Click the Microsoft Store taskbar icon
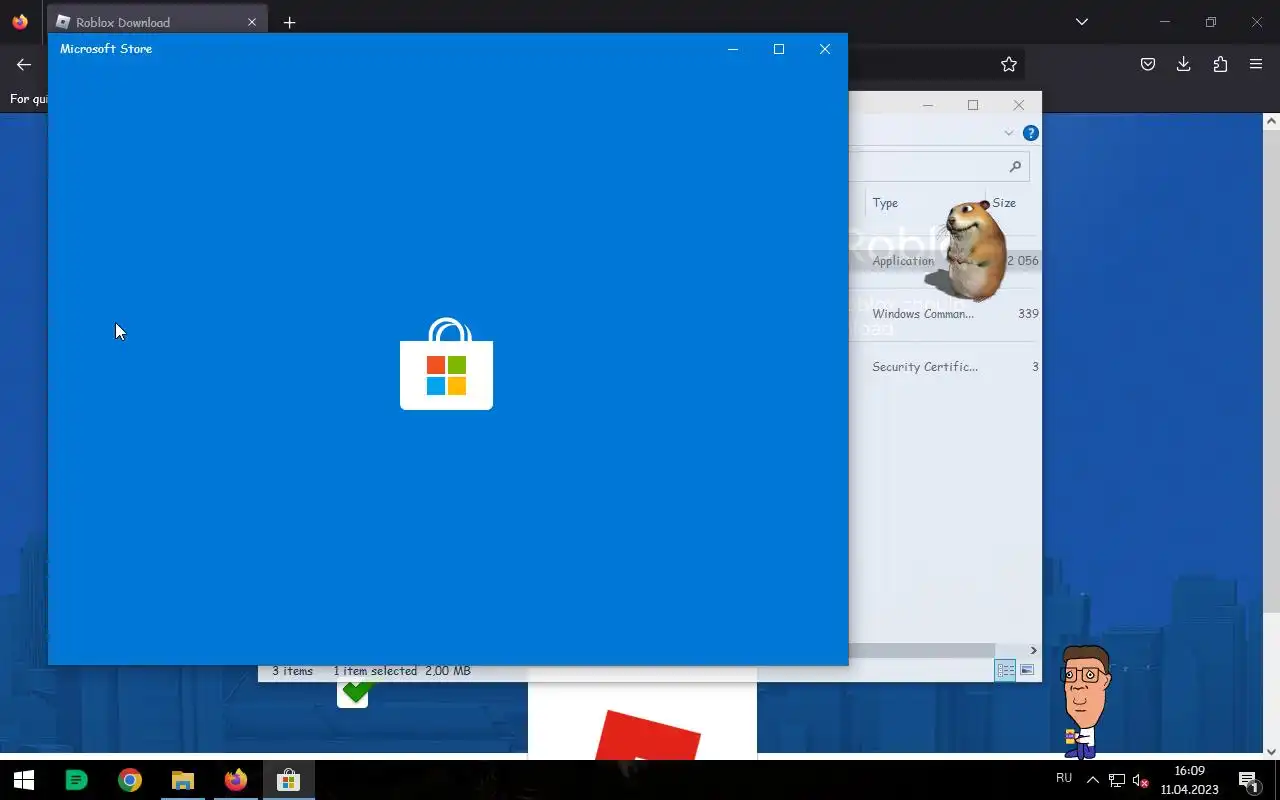The width and height of the screenshot is (1280, 800). click(288, 780)
